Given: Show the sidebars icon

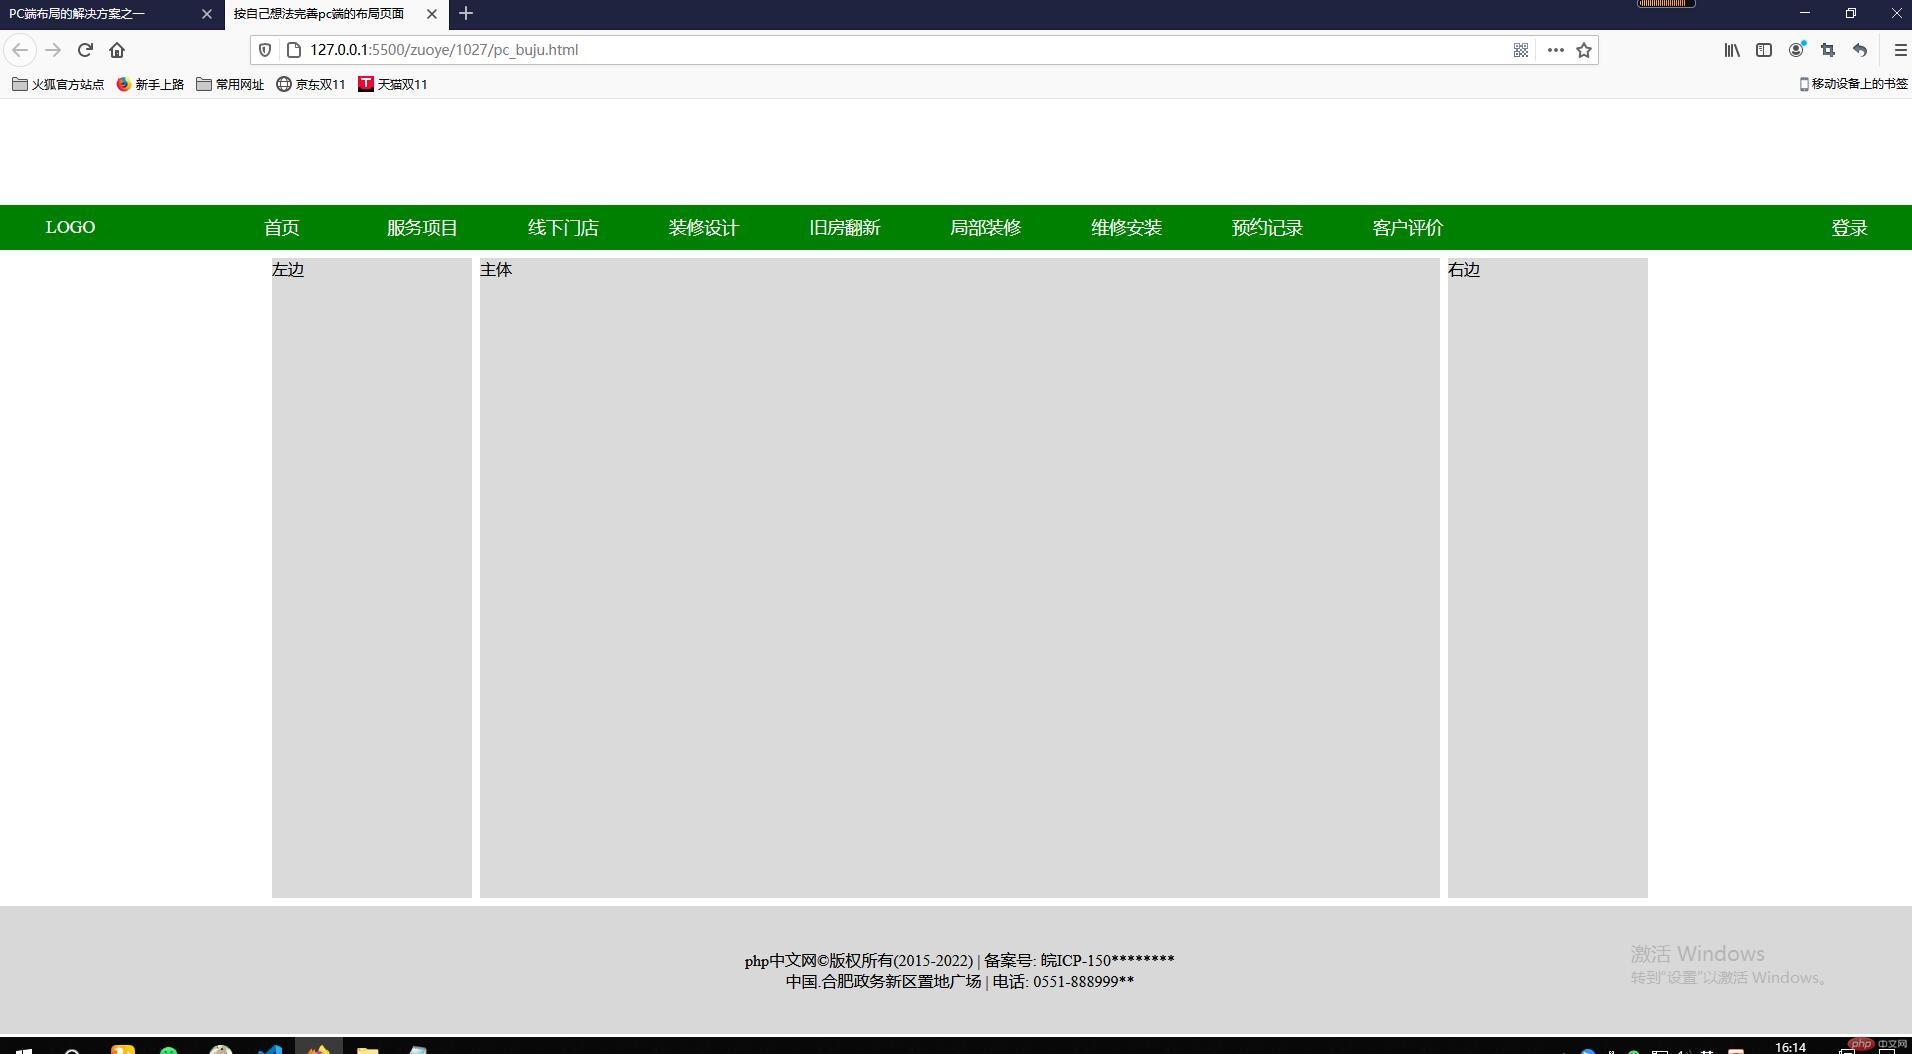Looking at the screenshot, I should point(1764,50).
